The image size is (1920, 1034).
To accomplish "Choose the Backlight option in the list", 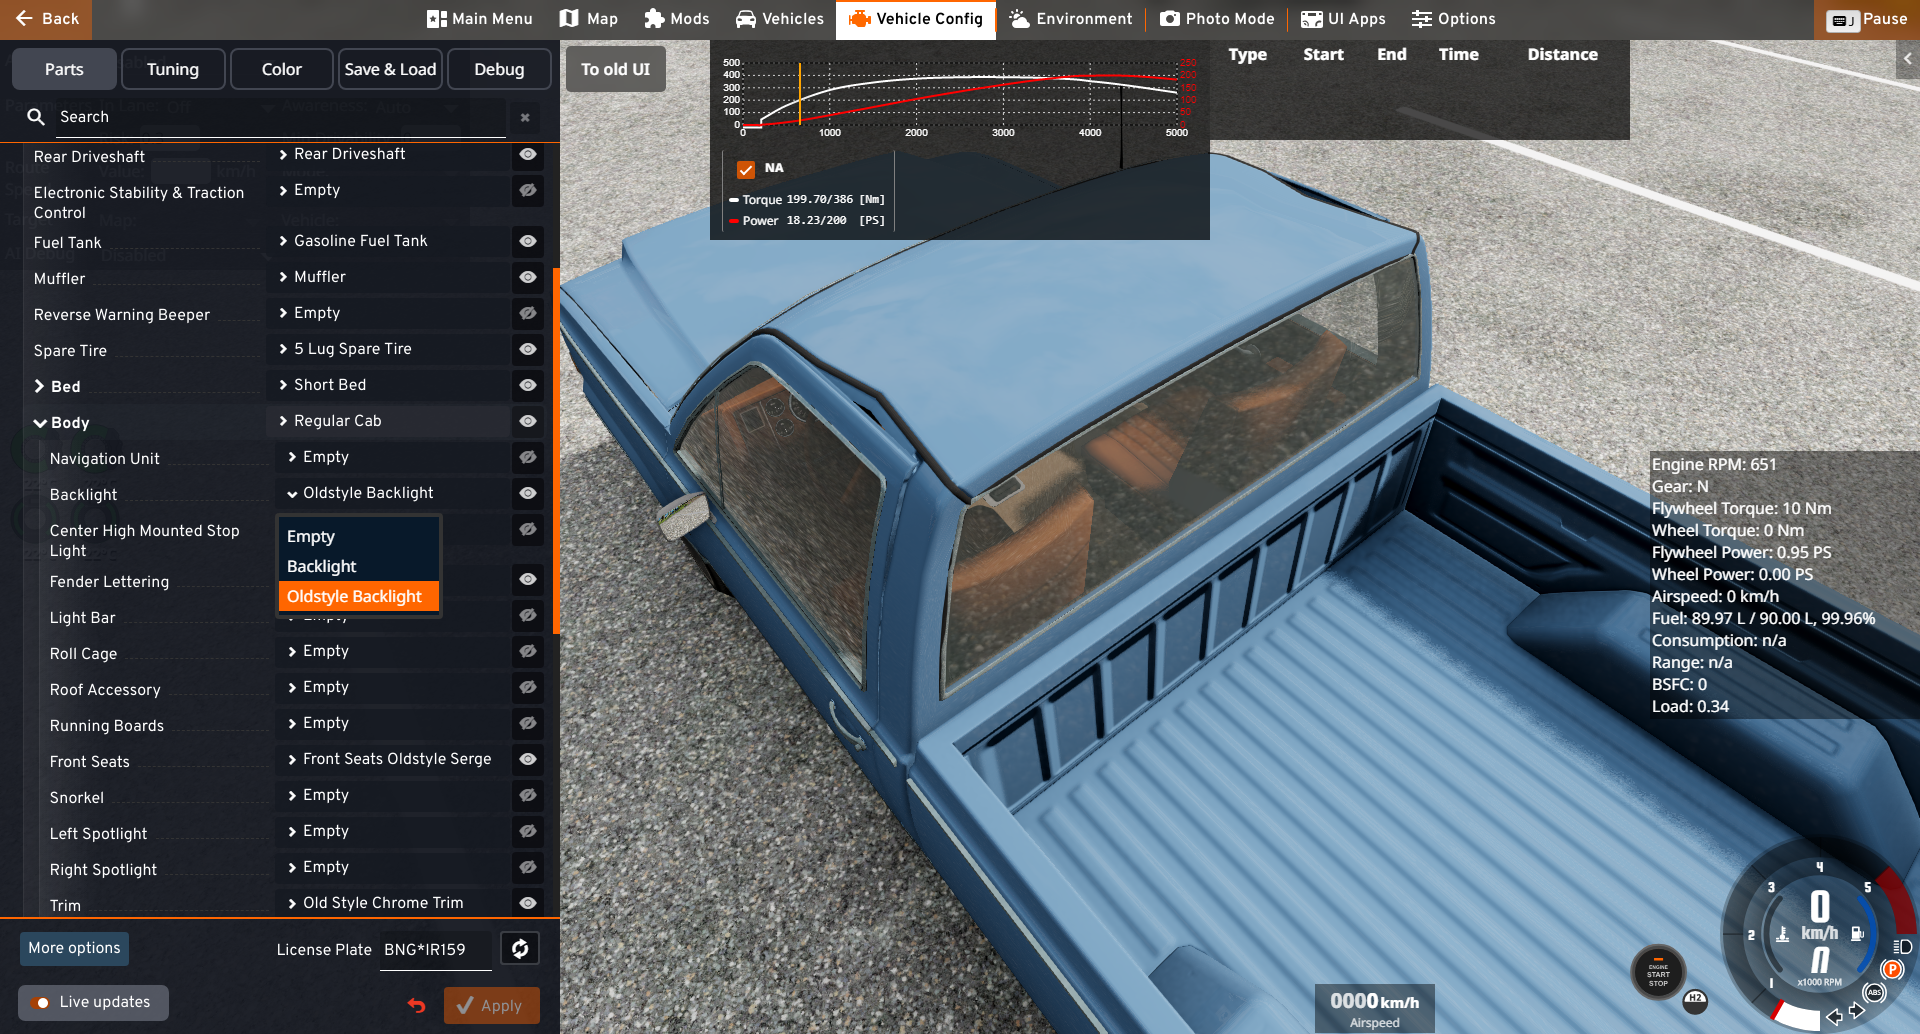I will 358,567.
